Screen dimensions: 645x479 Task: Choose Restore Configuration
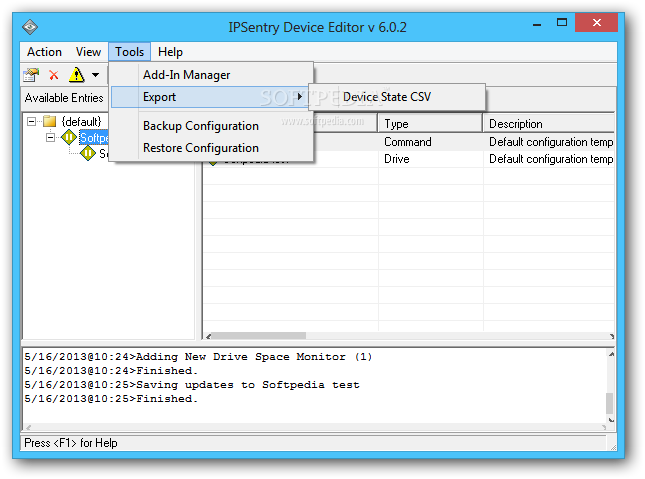coord(212,148)
